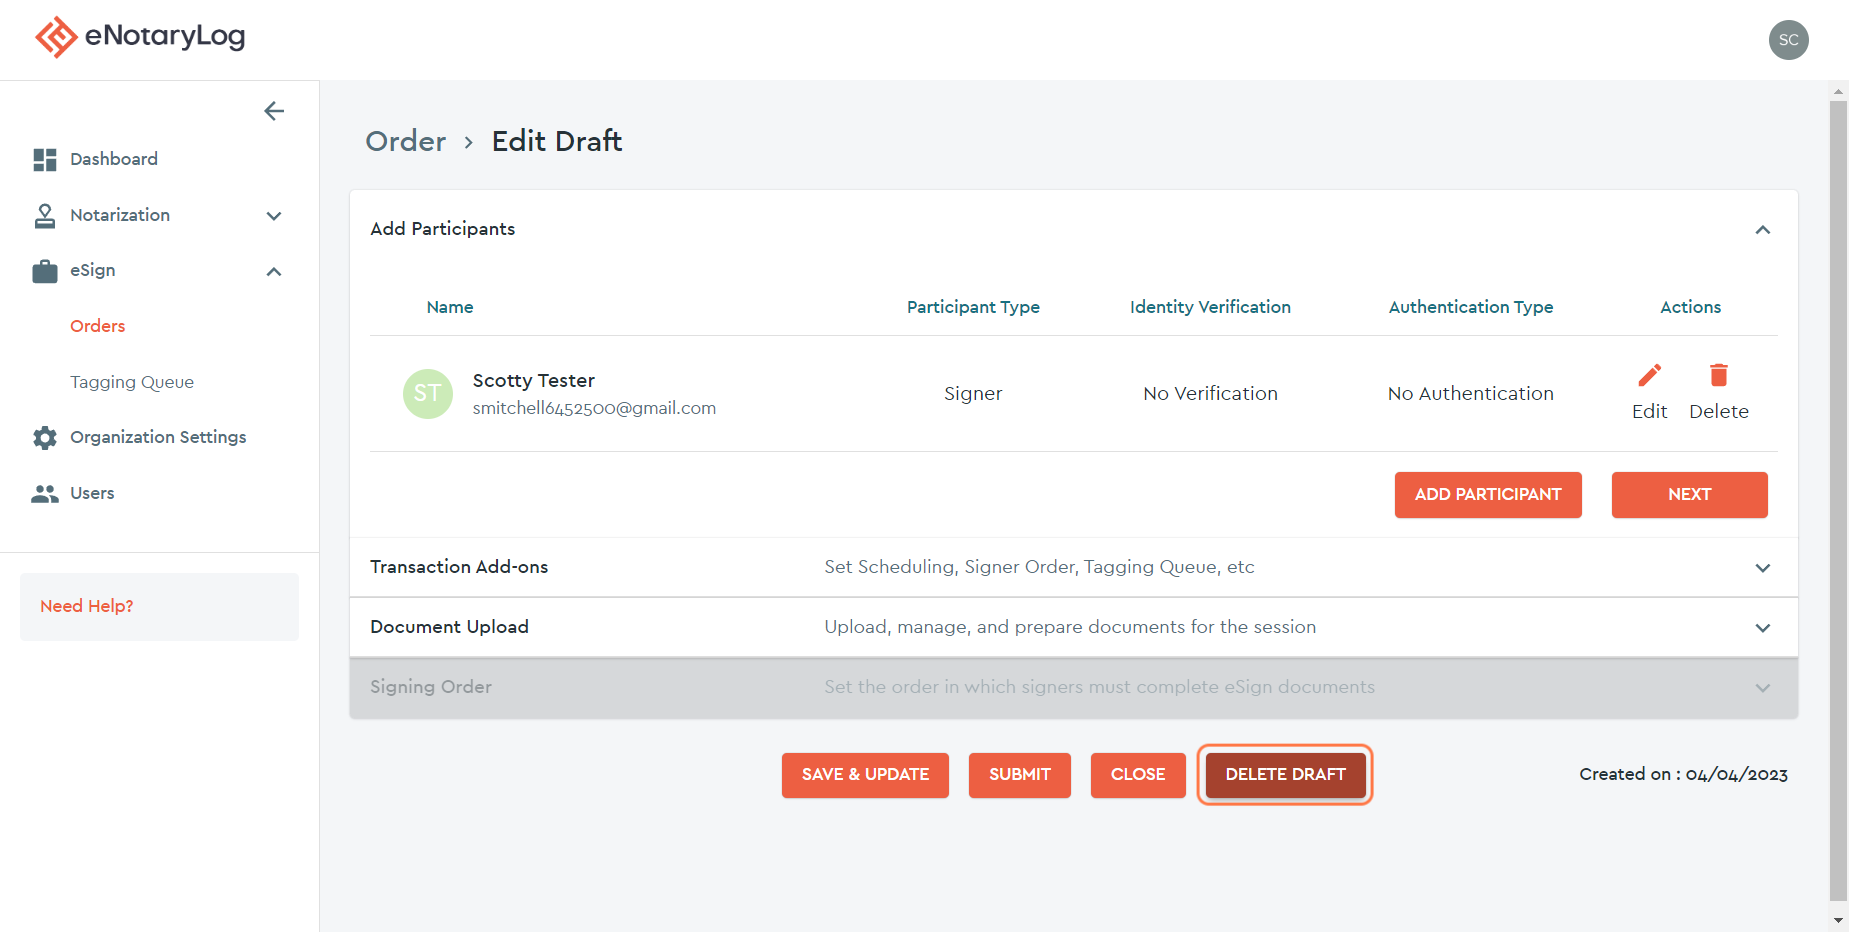Click the pencil Edit icon for Scotty Tester
The image size is (1849, 932).
tap(1650, 375)
